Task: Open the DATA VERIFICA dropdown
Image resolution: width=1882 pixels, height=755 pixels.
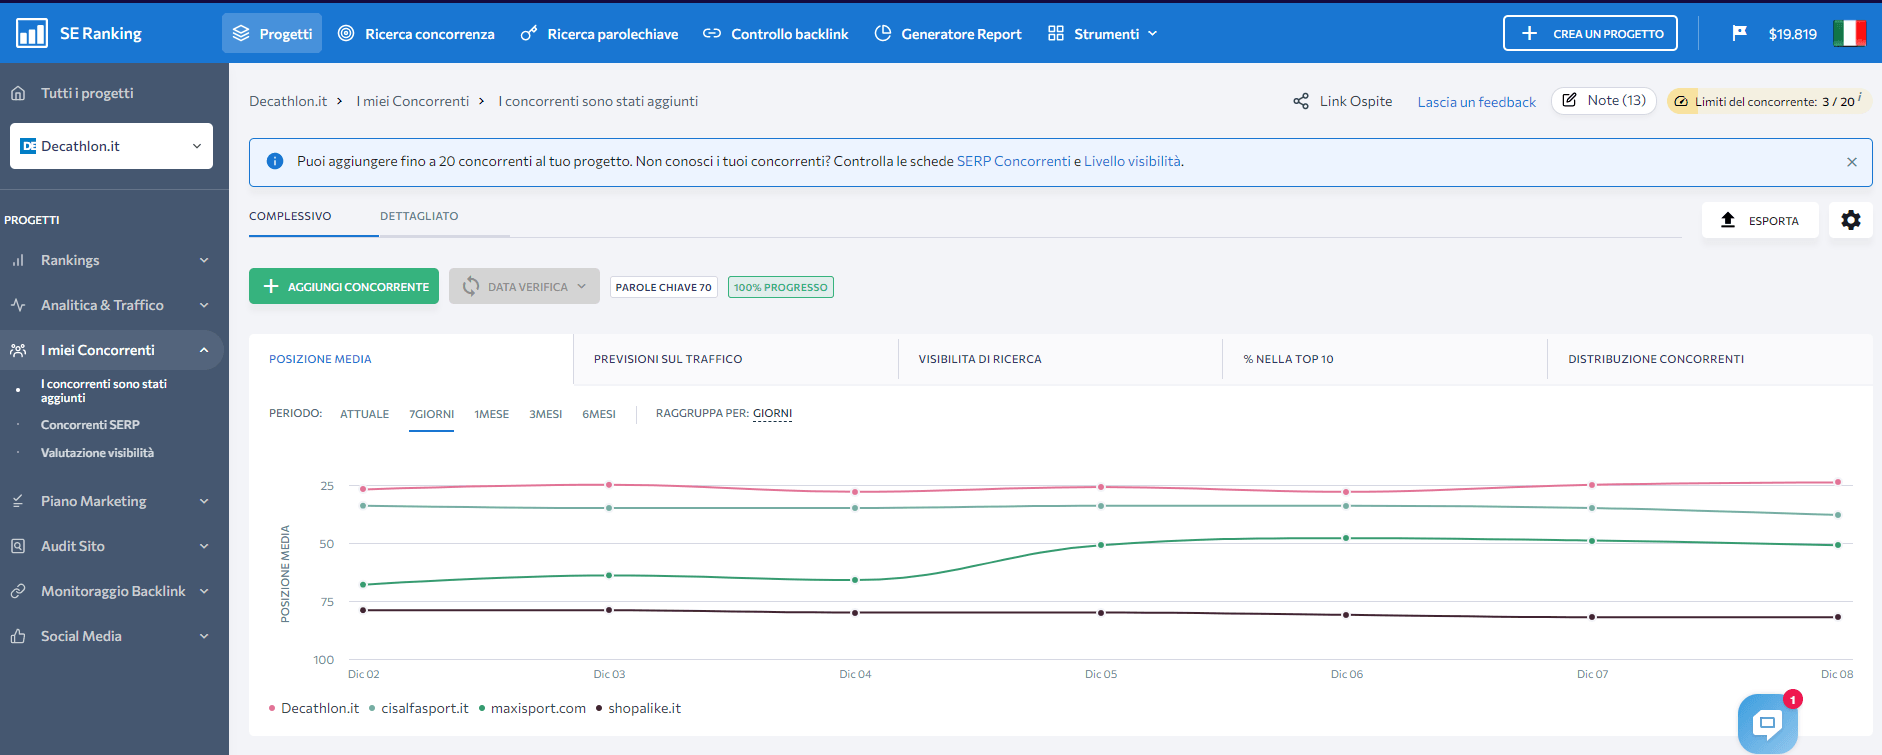Action: [524, 286]
